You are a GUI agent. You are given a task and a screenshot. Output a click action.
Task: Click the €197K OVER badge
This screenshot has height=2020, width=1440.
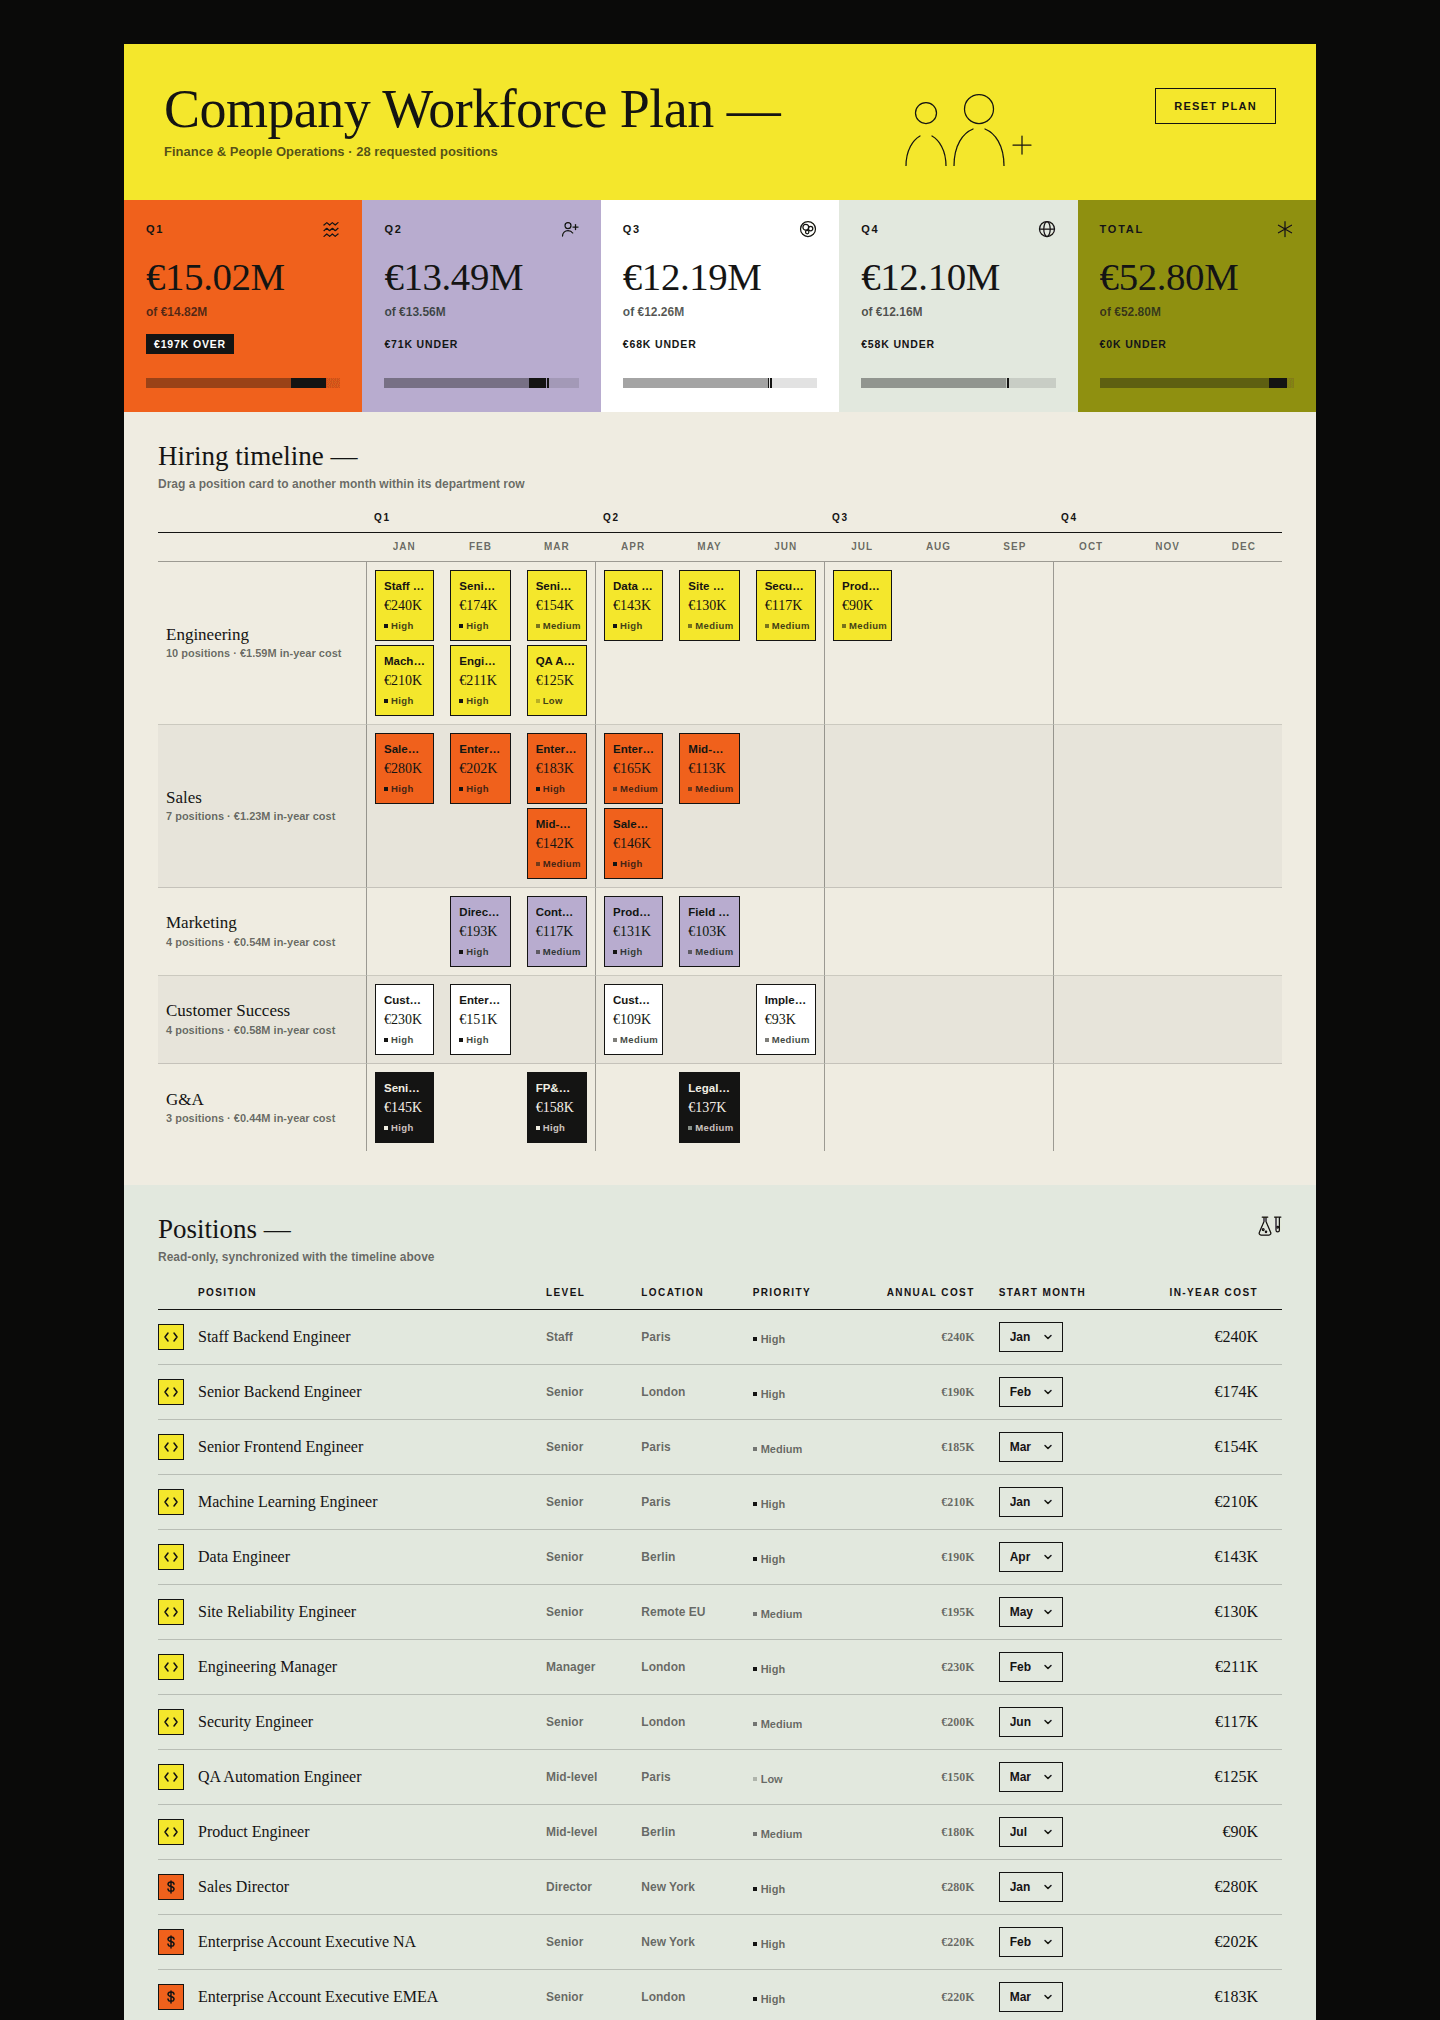pyautogui.click(x=190, y=344)
